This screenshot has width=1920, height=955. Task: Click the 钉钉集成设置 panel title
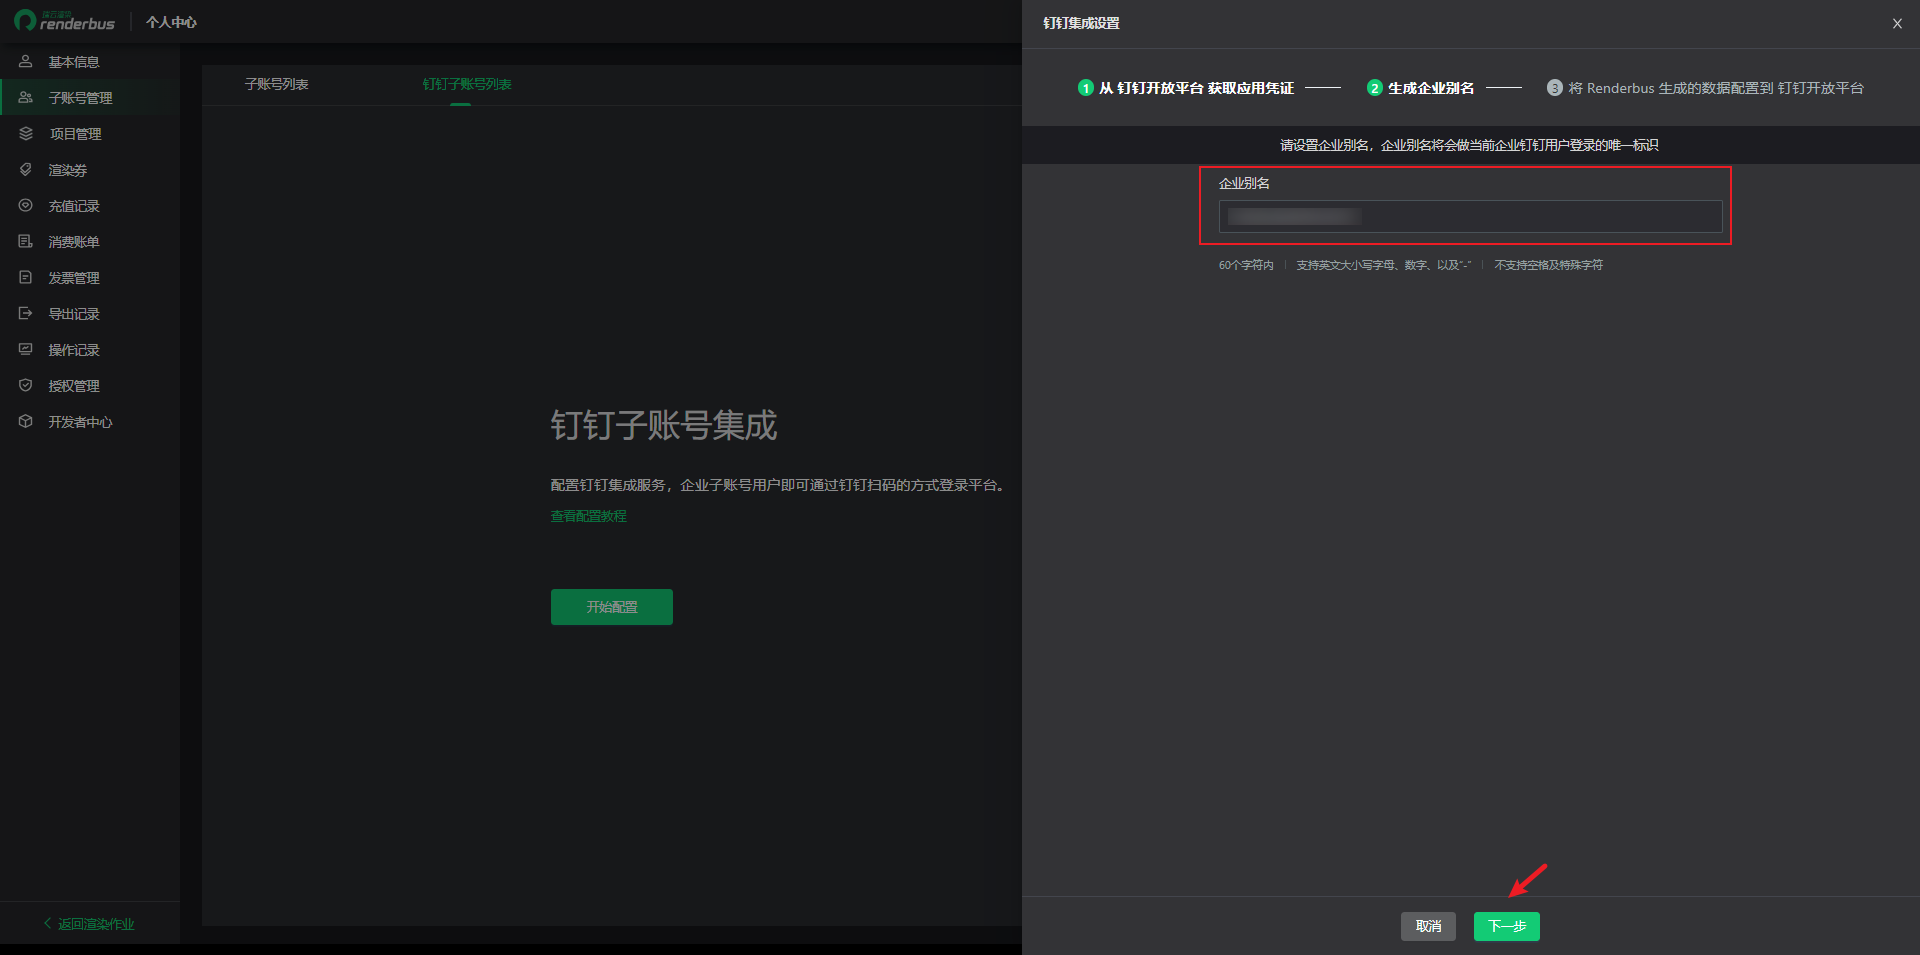coord(1081,23)
